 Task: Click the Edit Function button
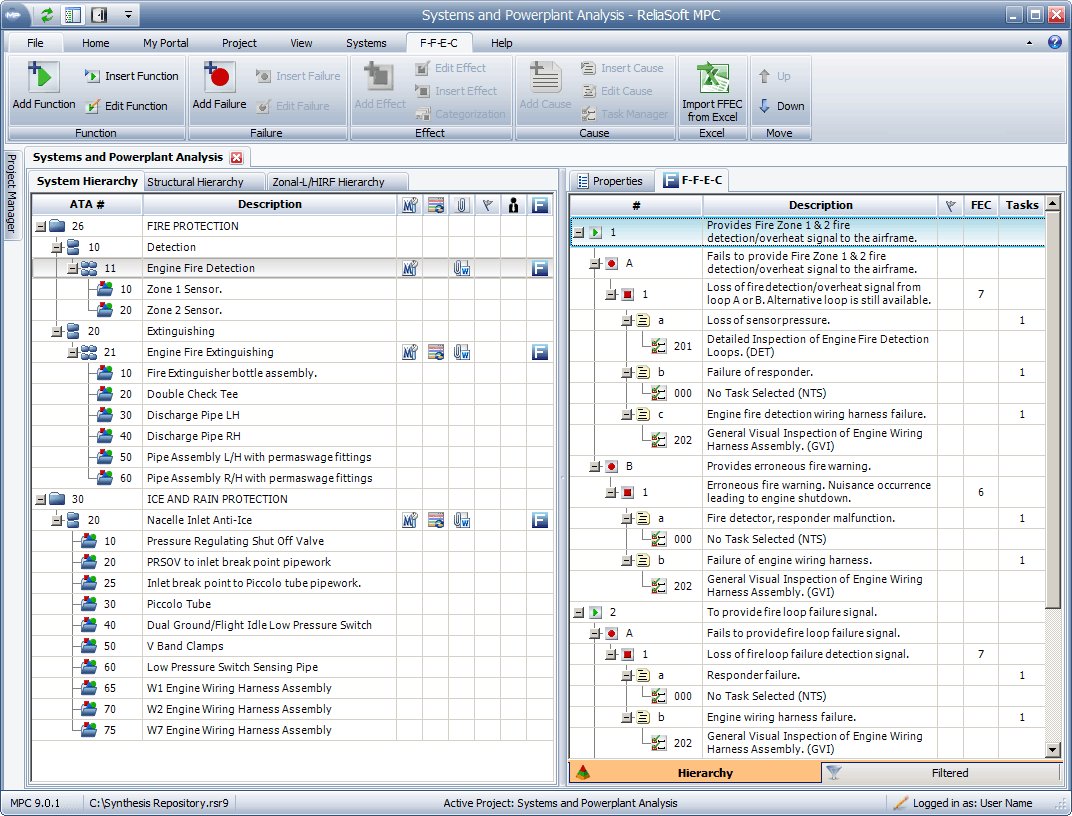coord(126,106)
